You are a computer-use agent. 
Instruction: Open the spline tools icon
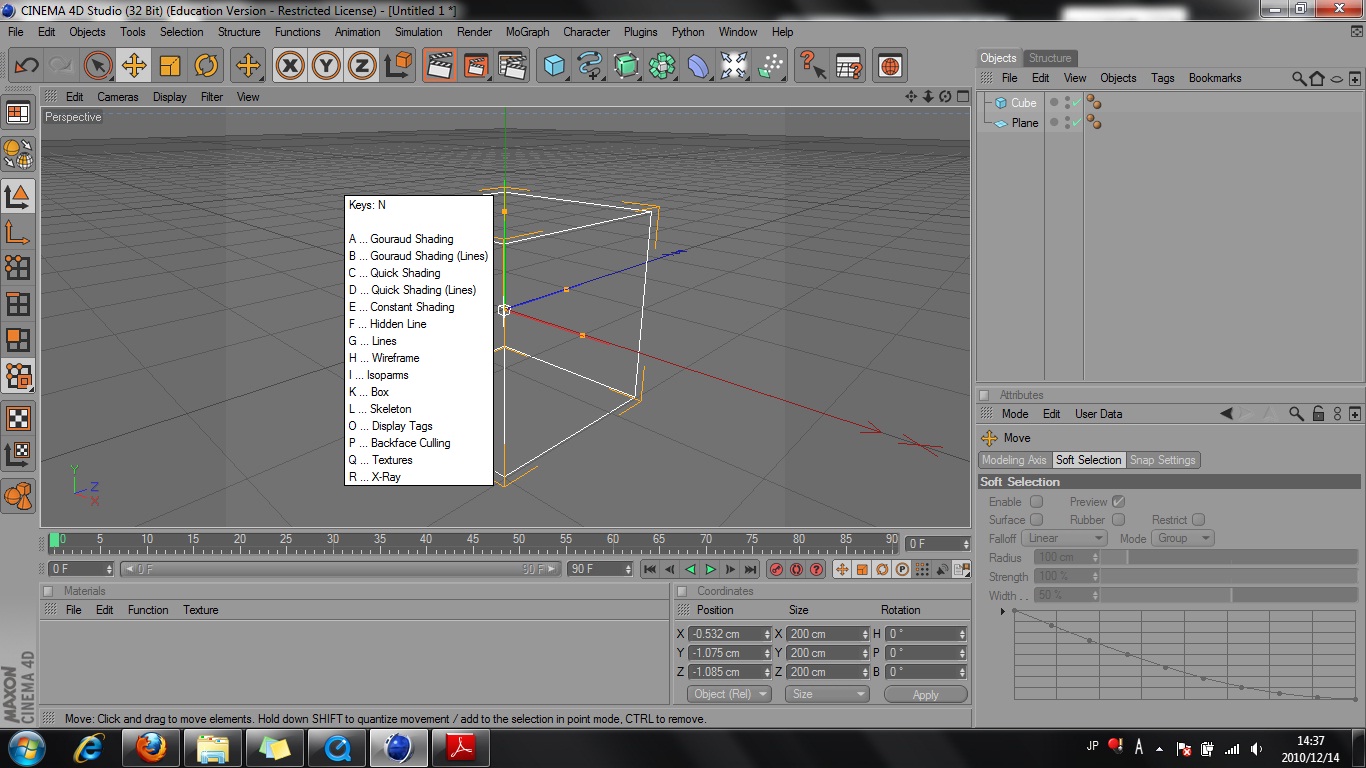coord(590,66)
